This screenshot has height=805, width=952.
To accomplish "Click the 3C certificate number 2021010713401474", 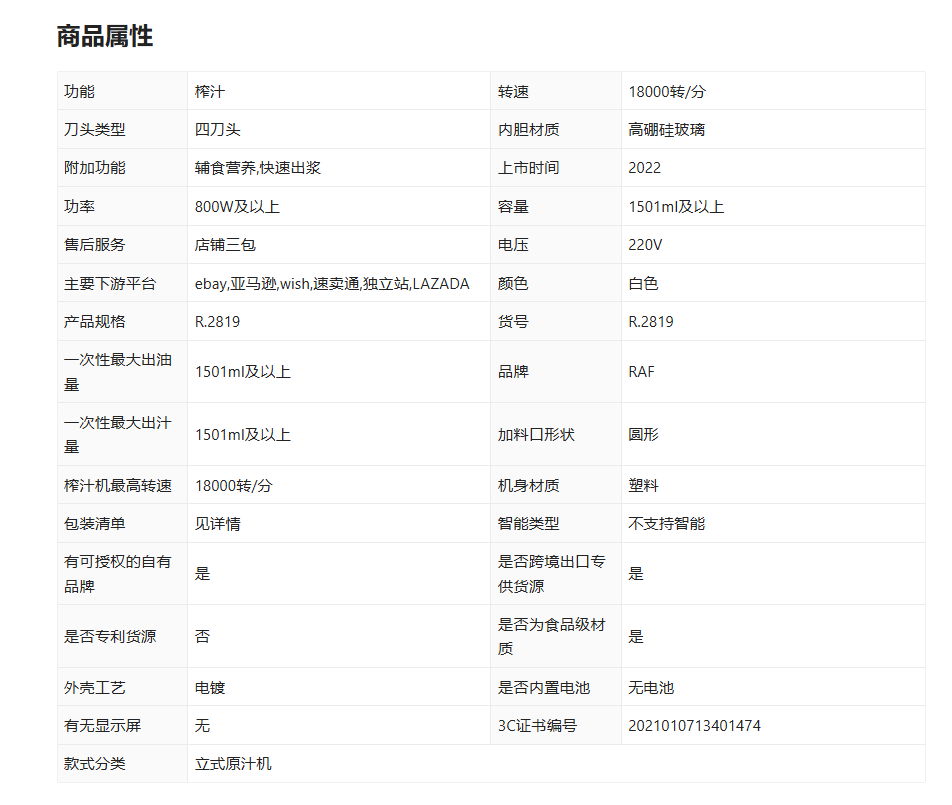I will tap(694, 725).
